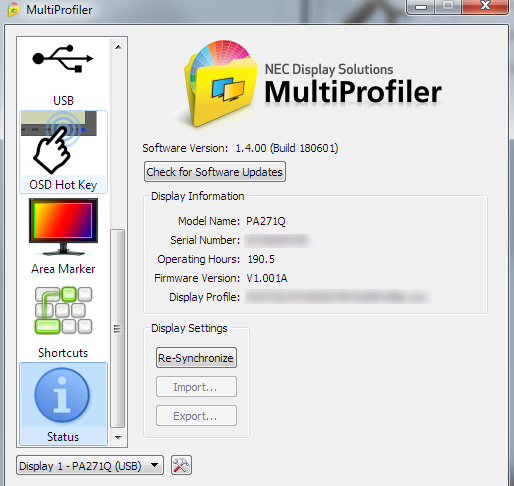Click the sidebar scrollbar thumb
514x486 pixels.
coord(117,328)
